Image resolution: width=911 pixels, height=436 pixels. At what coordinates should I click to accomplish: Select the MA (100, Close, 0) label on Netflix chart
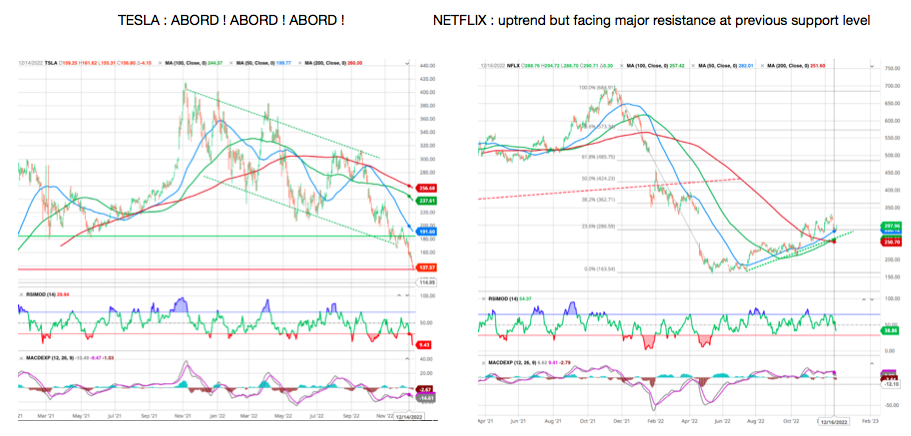tap(647, 66)
